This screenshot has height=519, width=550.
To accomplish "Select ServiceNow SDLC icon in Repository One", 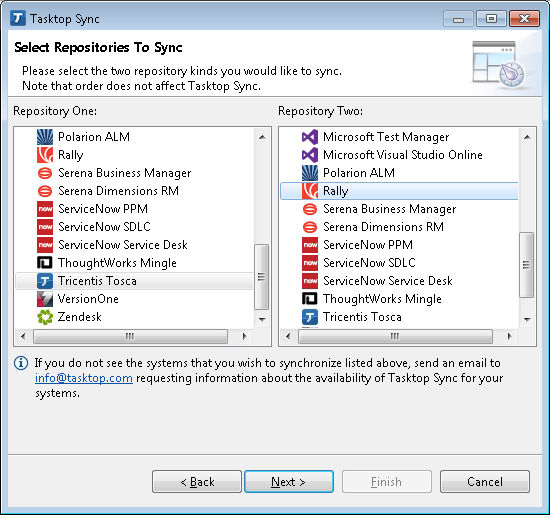I will pyautogui.click(x=45, y=227).
